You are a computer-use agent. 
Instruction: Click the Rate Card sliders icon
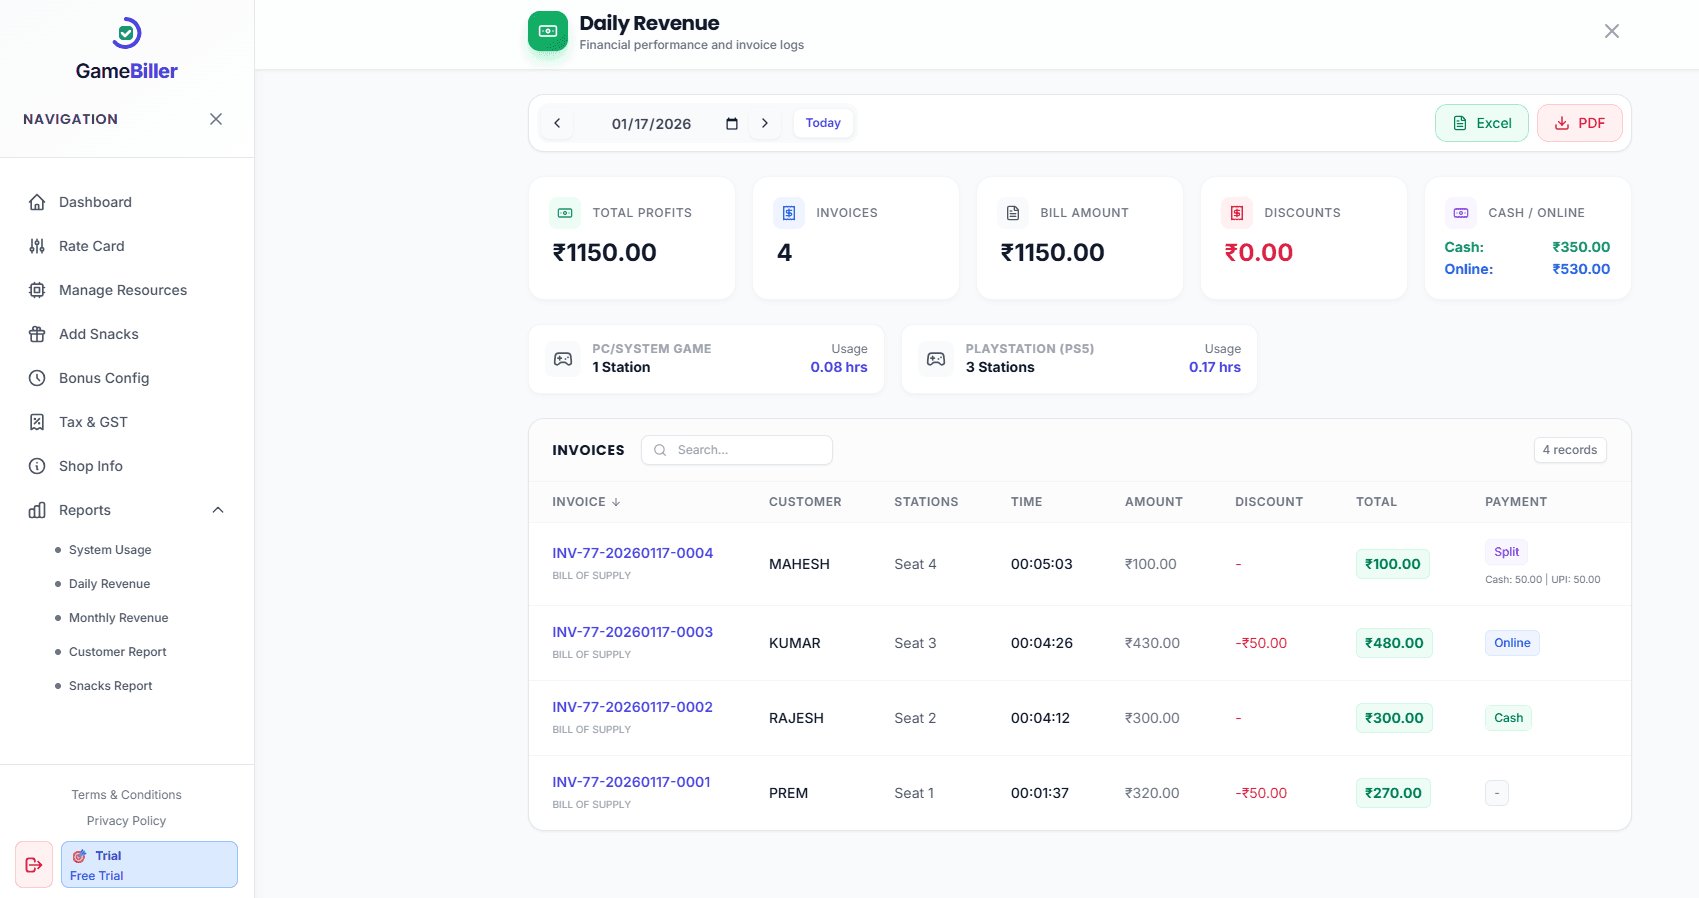[37, 246]
